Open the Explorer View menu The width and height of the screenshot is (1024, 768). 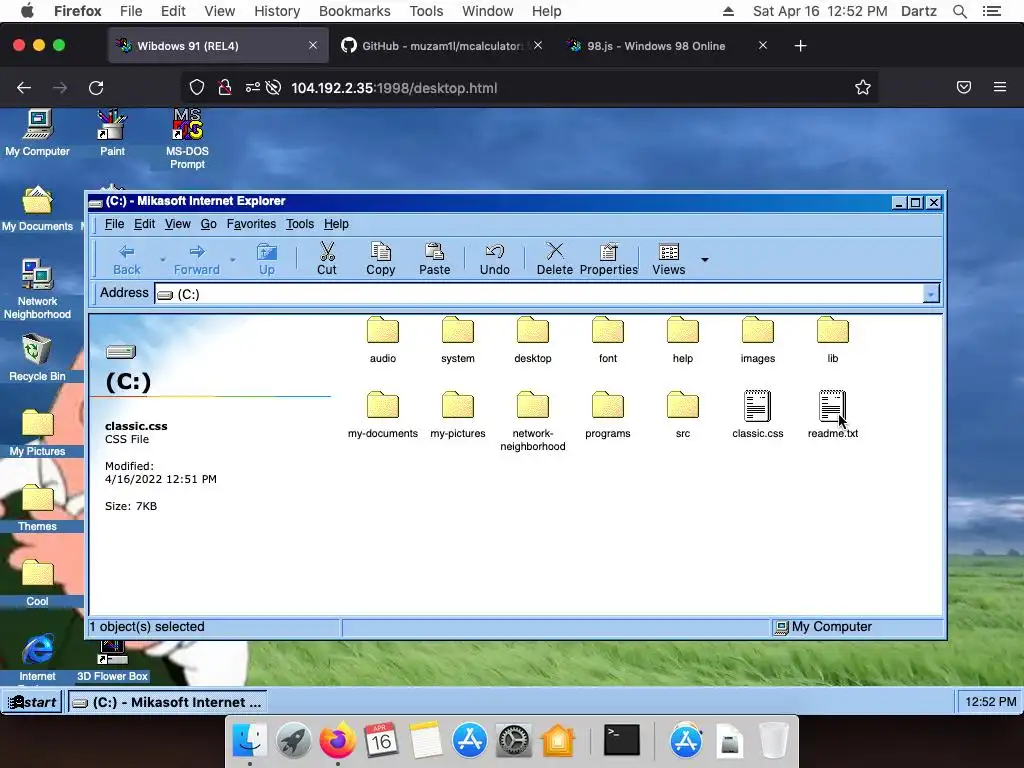coord(178,224)
